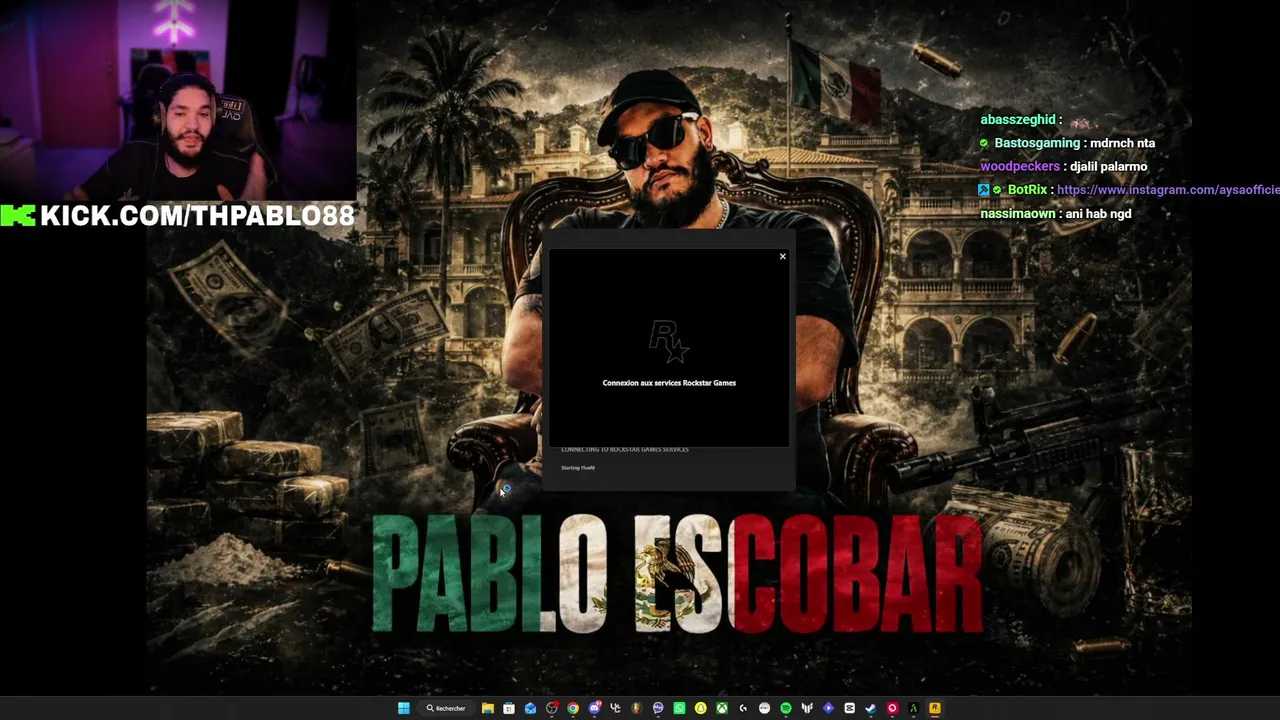Image resolution: width=1280 pixels, height=720 pixels.
Task: Click the yellow Rockstar Games taskbar icon
Action: (x=934, y=708)
